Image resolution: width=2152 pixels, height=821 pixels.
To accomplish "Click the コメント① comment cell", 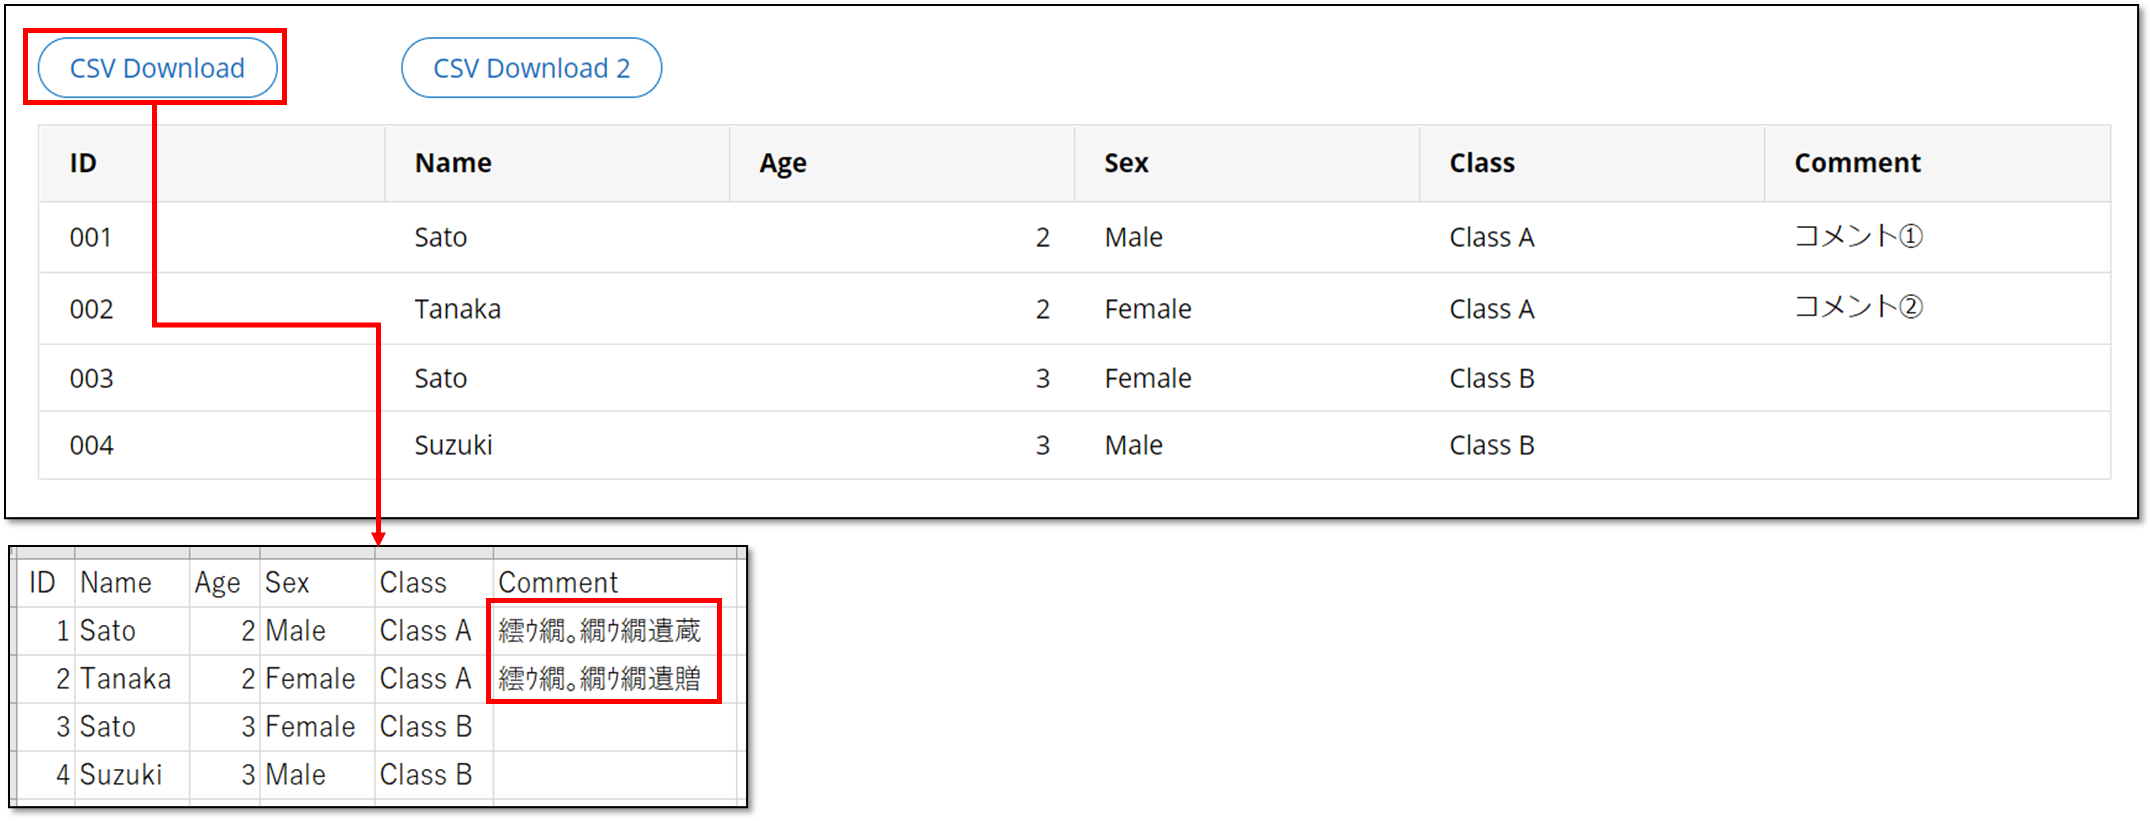I will point(1858,237).
